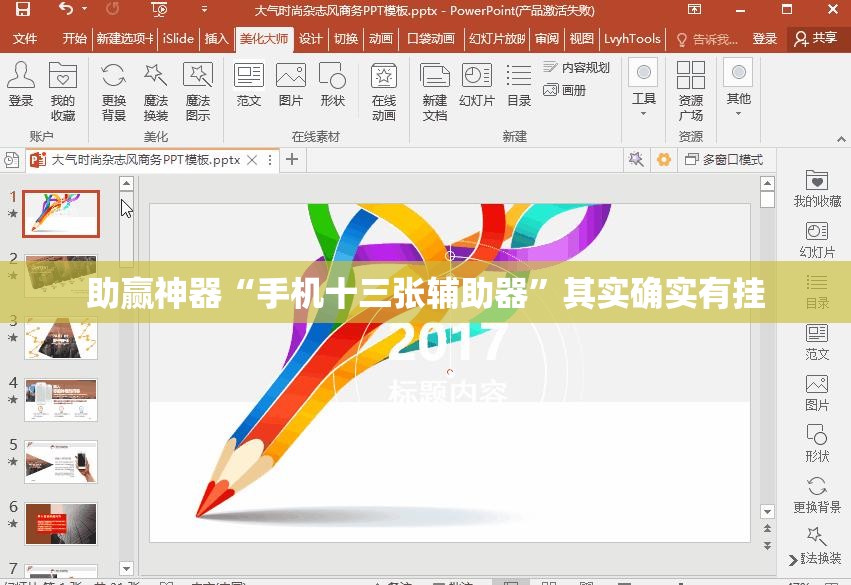Click the 在线动画 icon

pos(384,91)
